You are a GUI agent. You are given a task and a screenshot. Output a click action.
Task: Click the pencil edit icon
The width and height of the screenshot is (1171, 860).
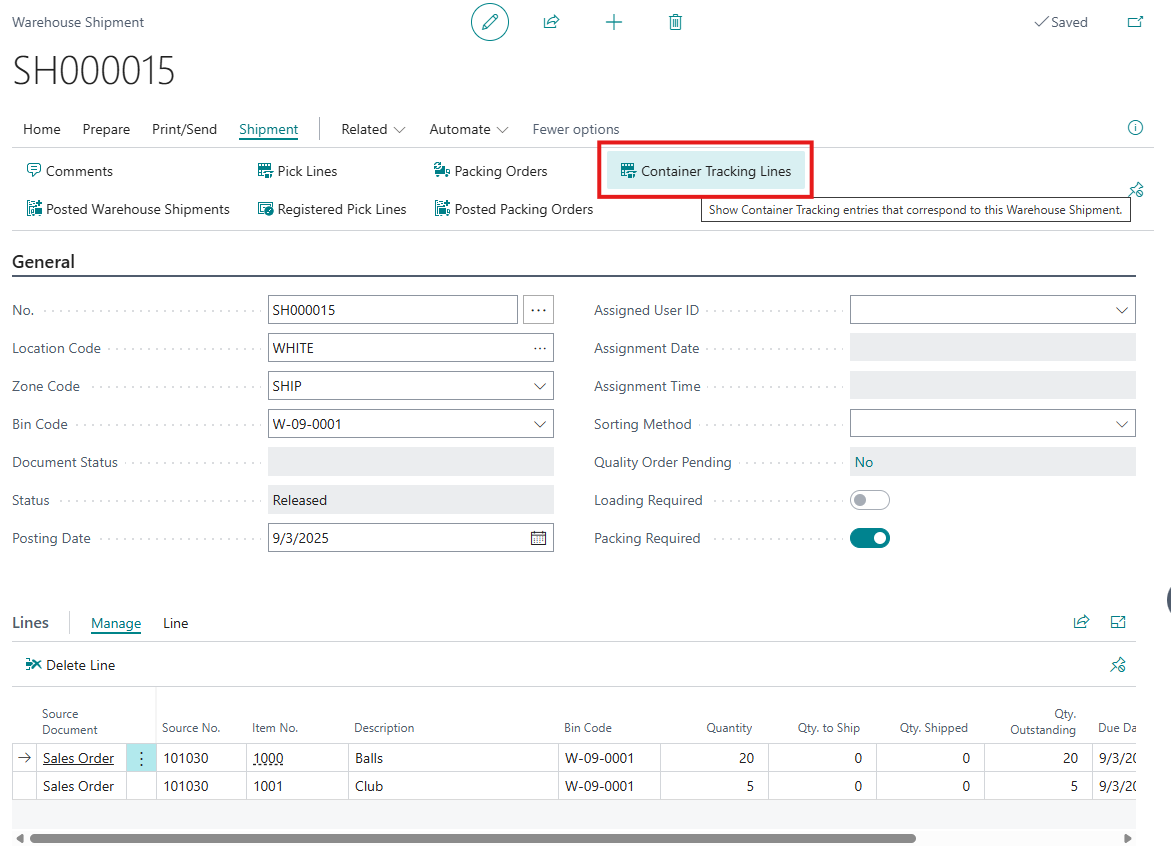coord(490,22)
